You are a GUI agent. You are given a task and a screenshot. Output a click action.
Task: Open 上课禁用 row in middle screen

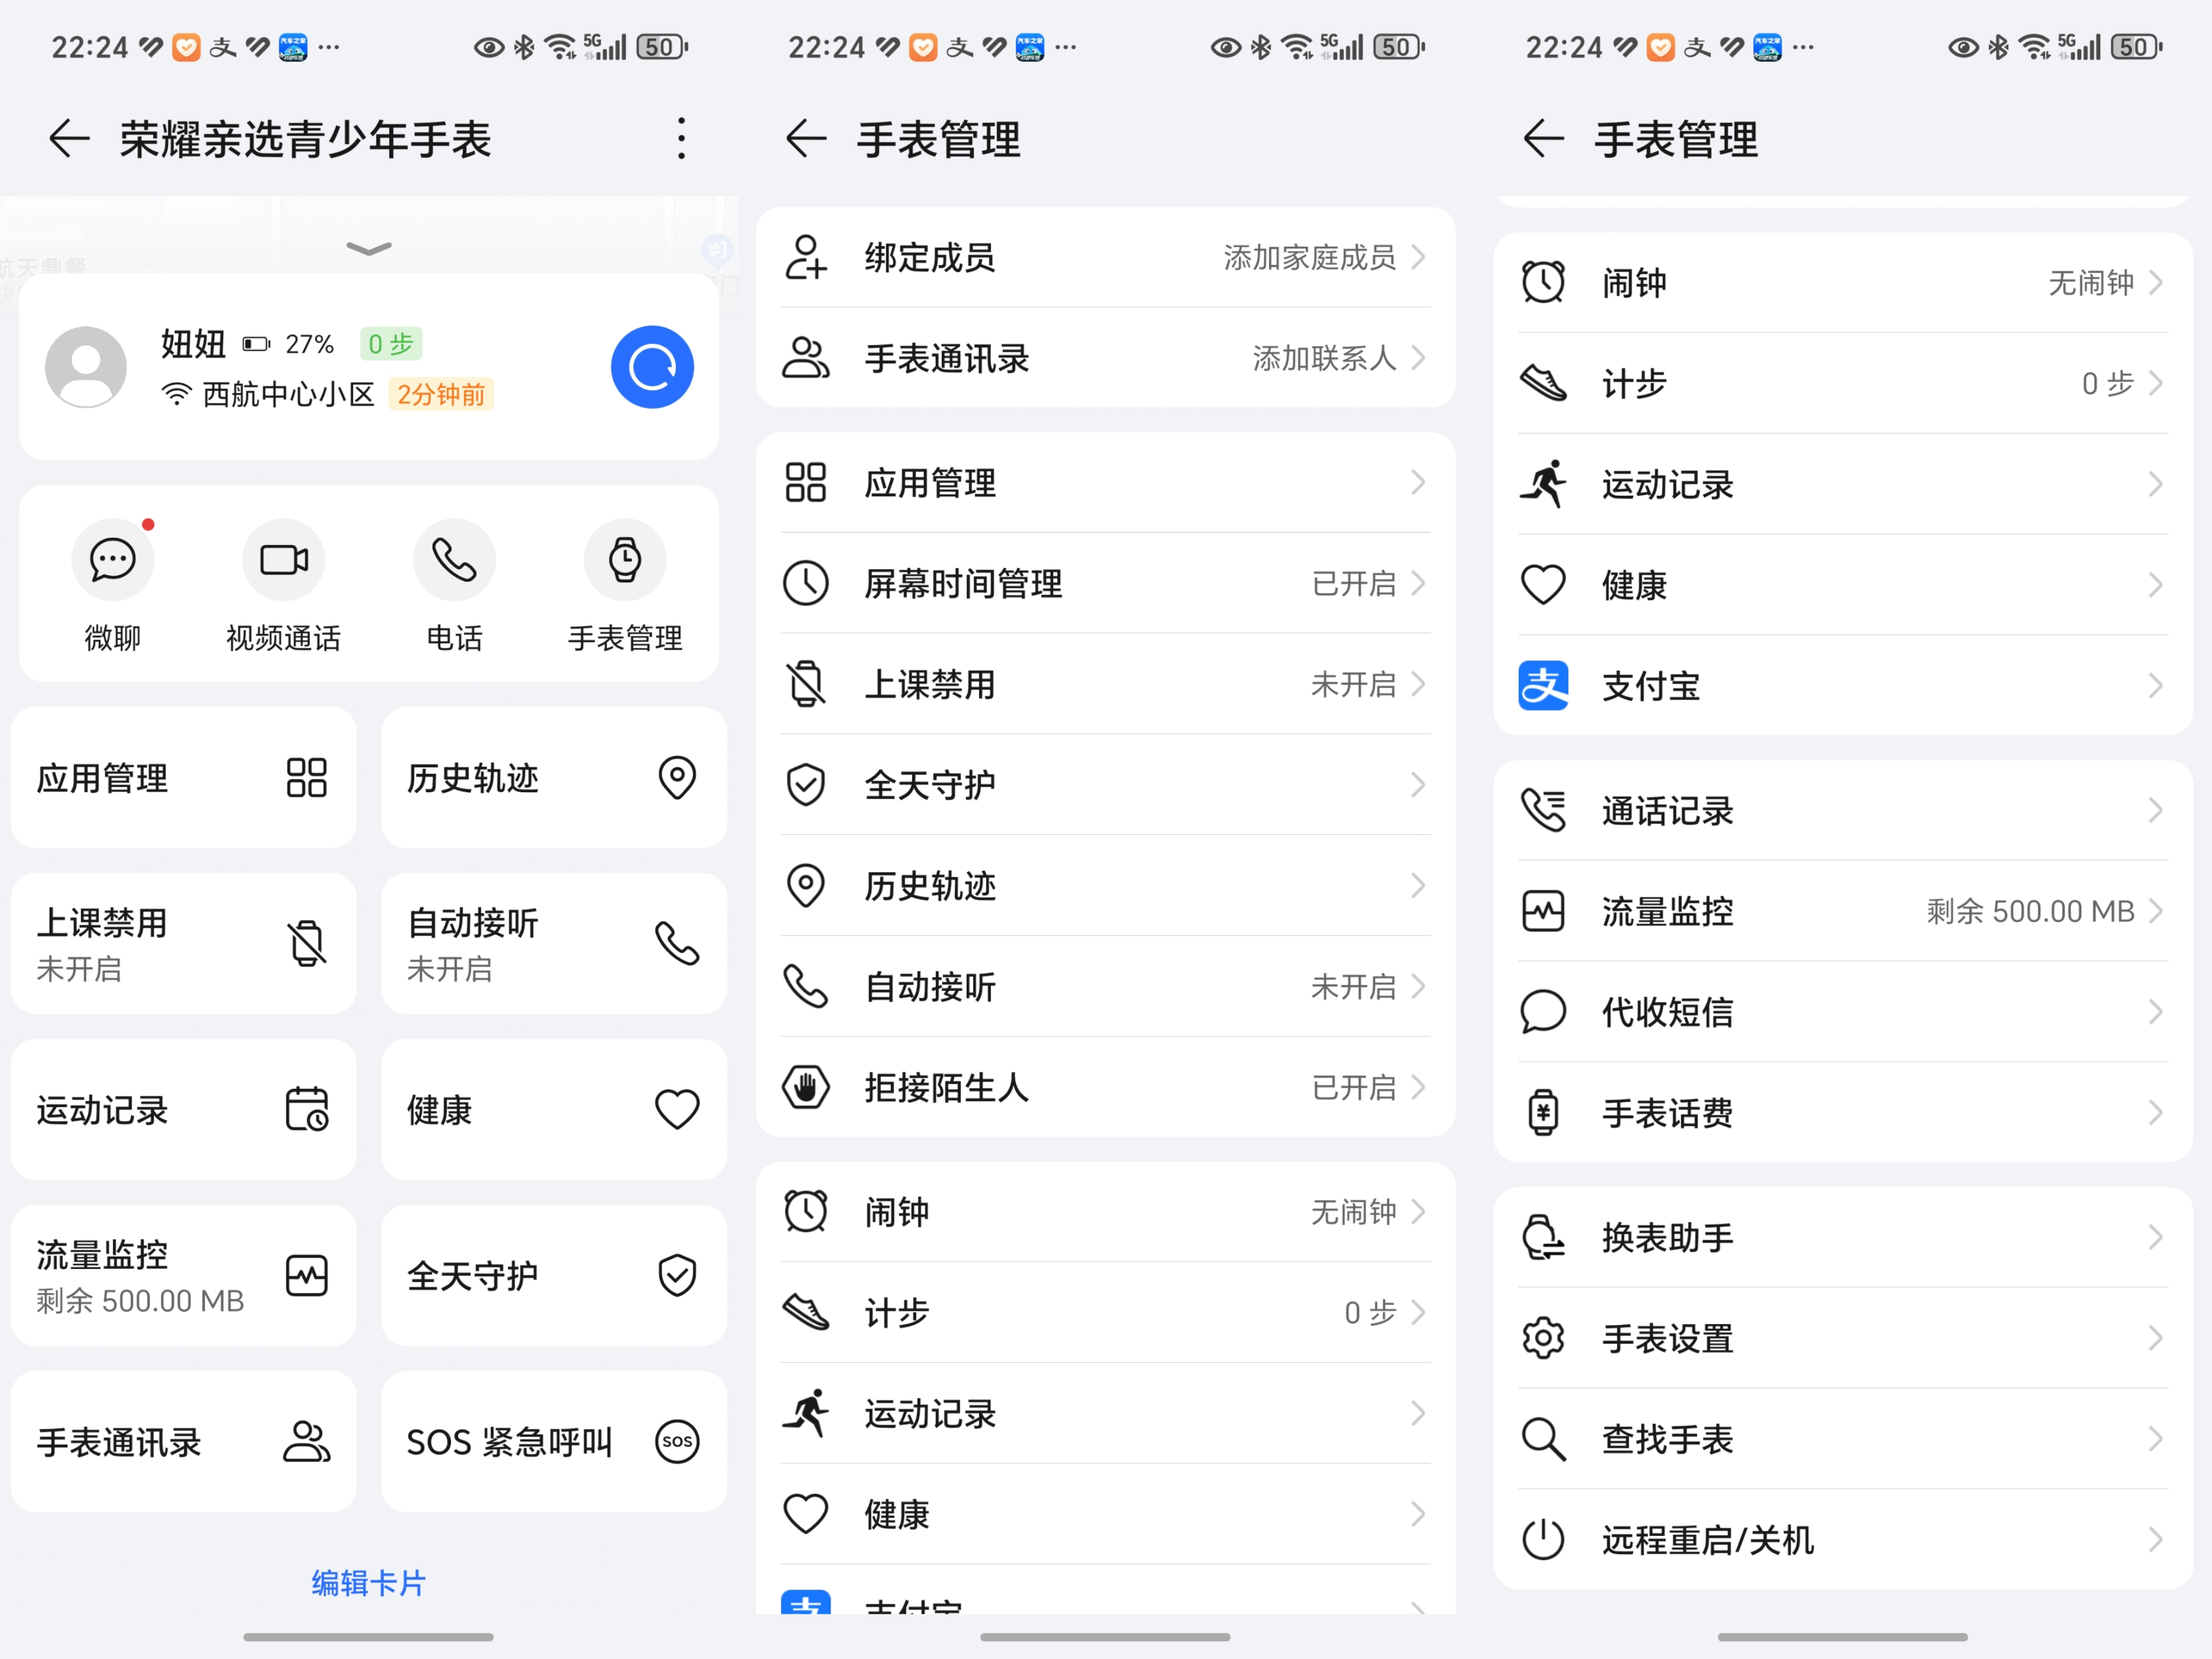[1106, 684]
